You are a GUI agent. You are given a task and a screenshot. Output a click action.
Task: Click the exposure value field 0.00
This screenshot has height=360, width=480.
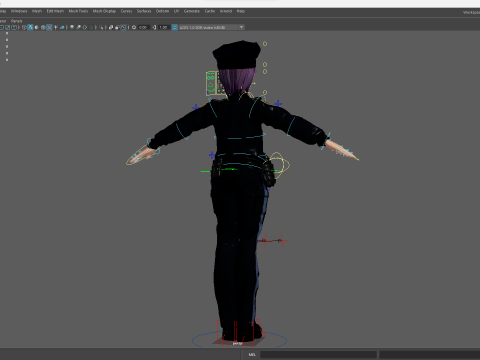(x=143, y=27)
